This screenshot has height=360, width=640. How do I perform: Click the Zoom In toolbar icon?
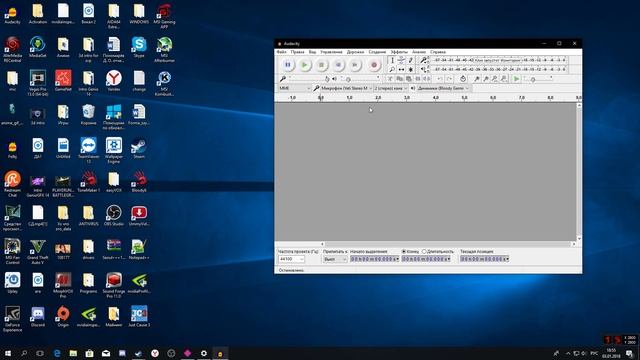[476, 79]
